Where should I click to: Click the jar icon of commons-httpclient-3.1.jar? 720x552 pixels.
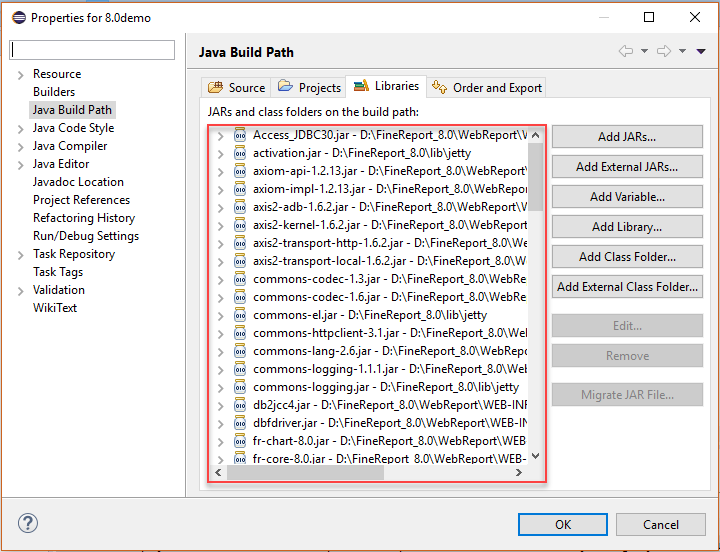pyautogui.click(x=240, y=333)
